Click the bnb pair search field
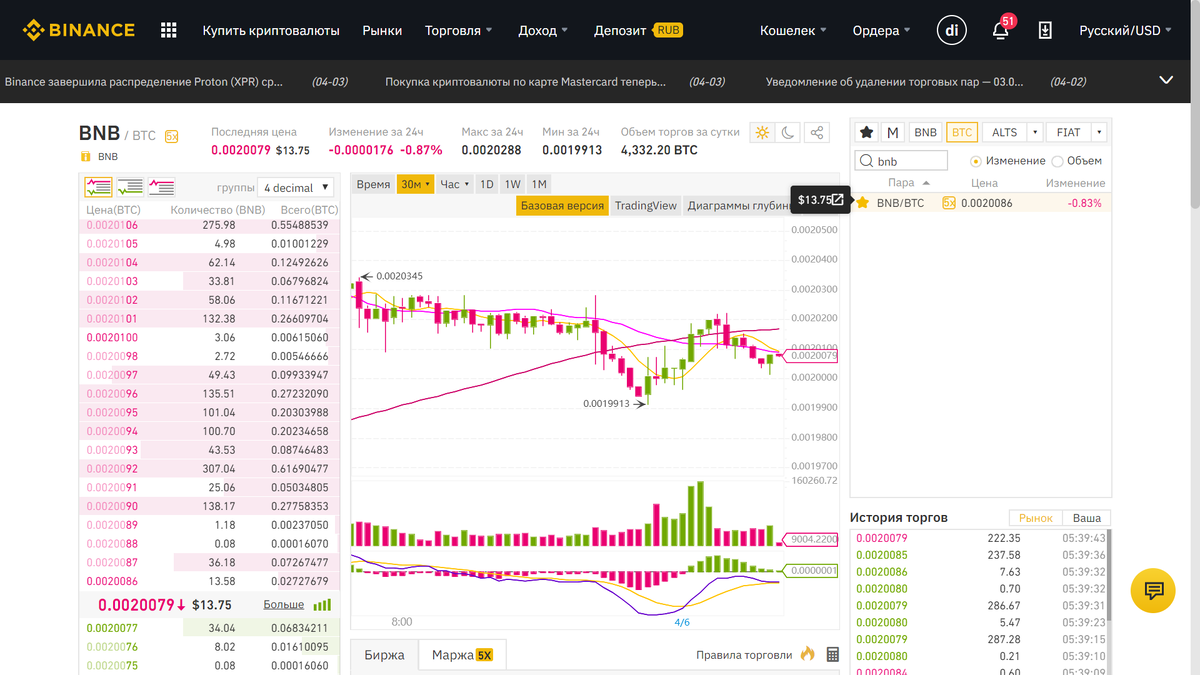 click(900, 161)
